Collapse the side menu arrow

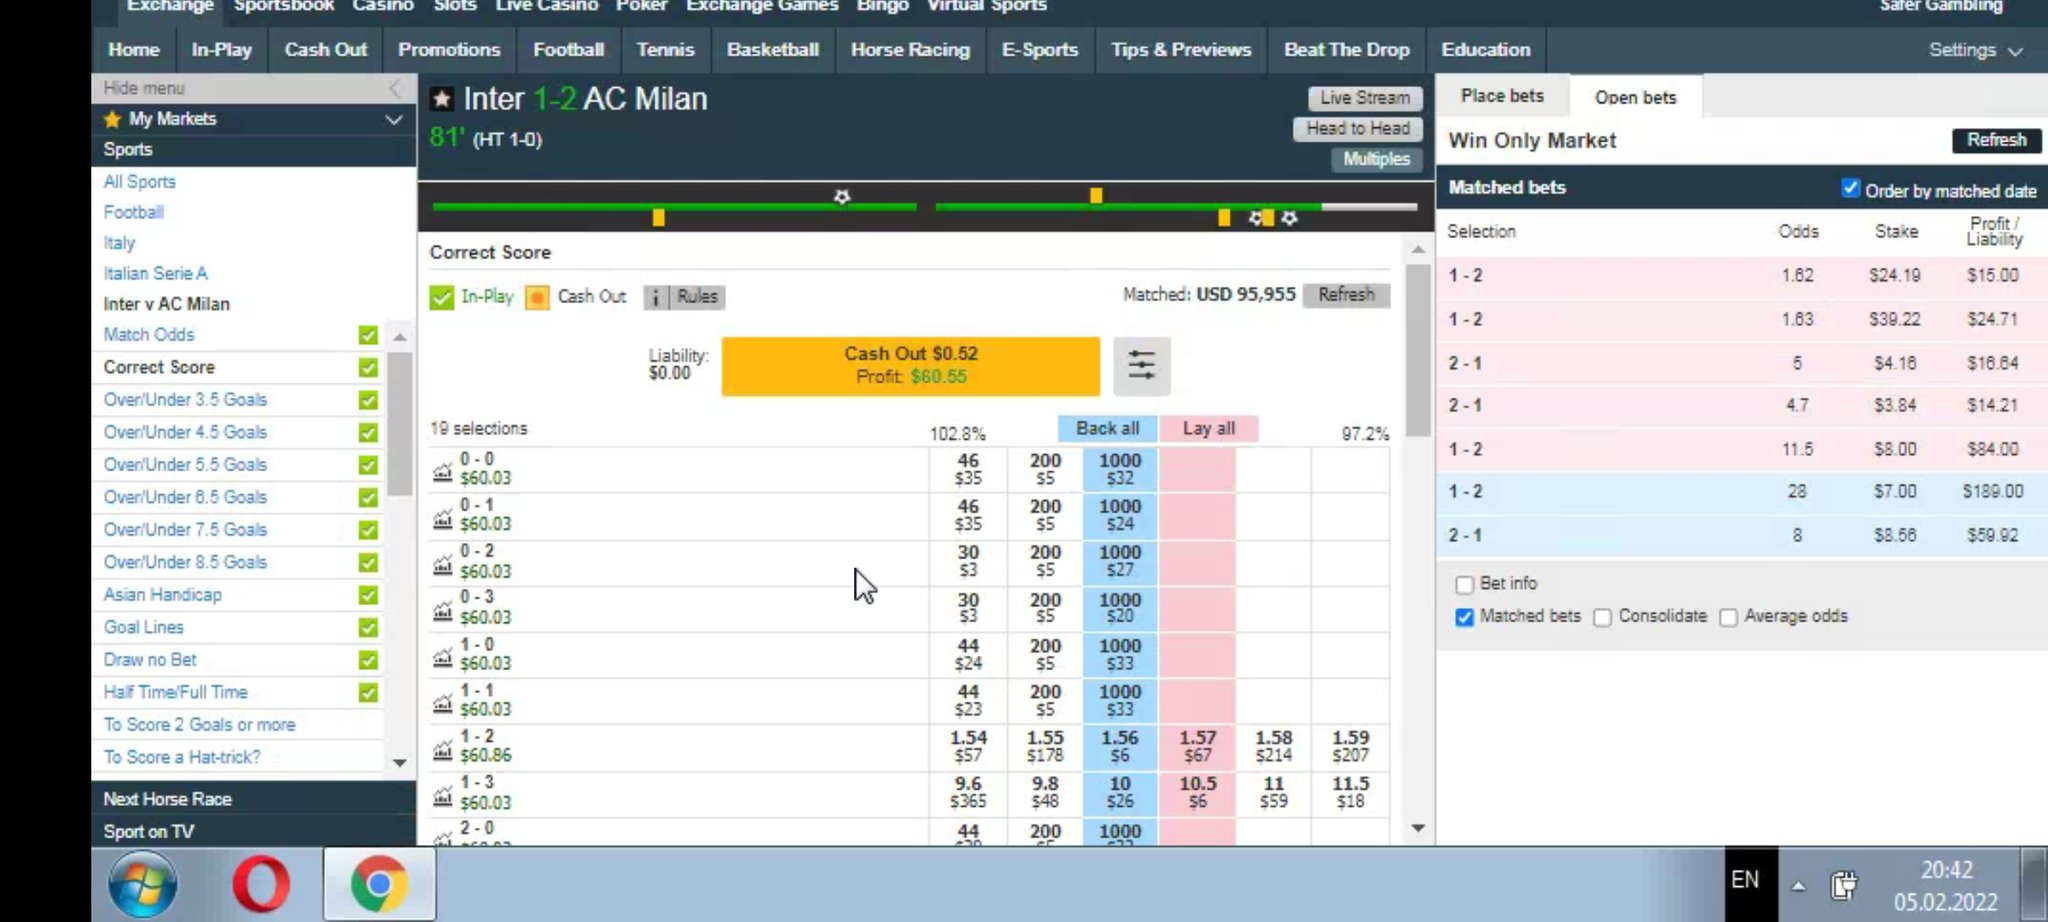point(395,88)
